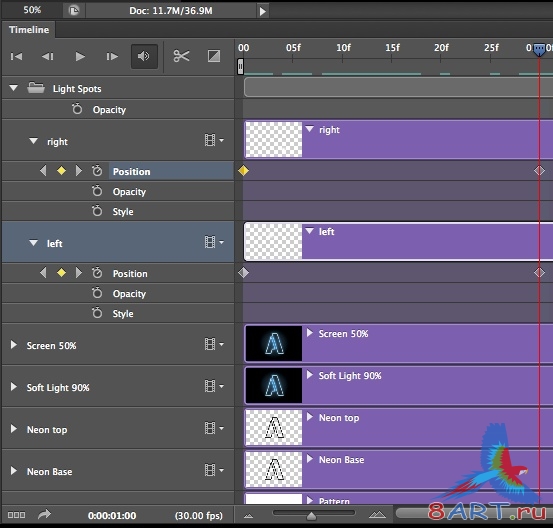Convert to frame animation icon at bottom left
Image resolution: width=553 pixels, height=528 pixels.
pyautogui.click(x=16, y=515)
